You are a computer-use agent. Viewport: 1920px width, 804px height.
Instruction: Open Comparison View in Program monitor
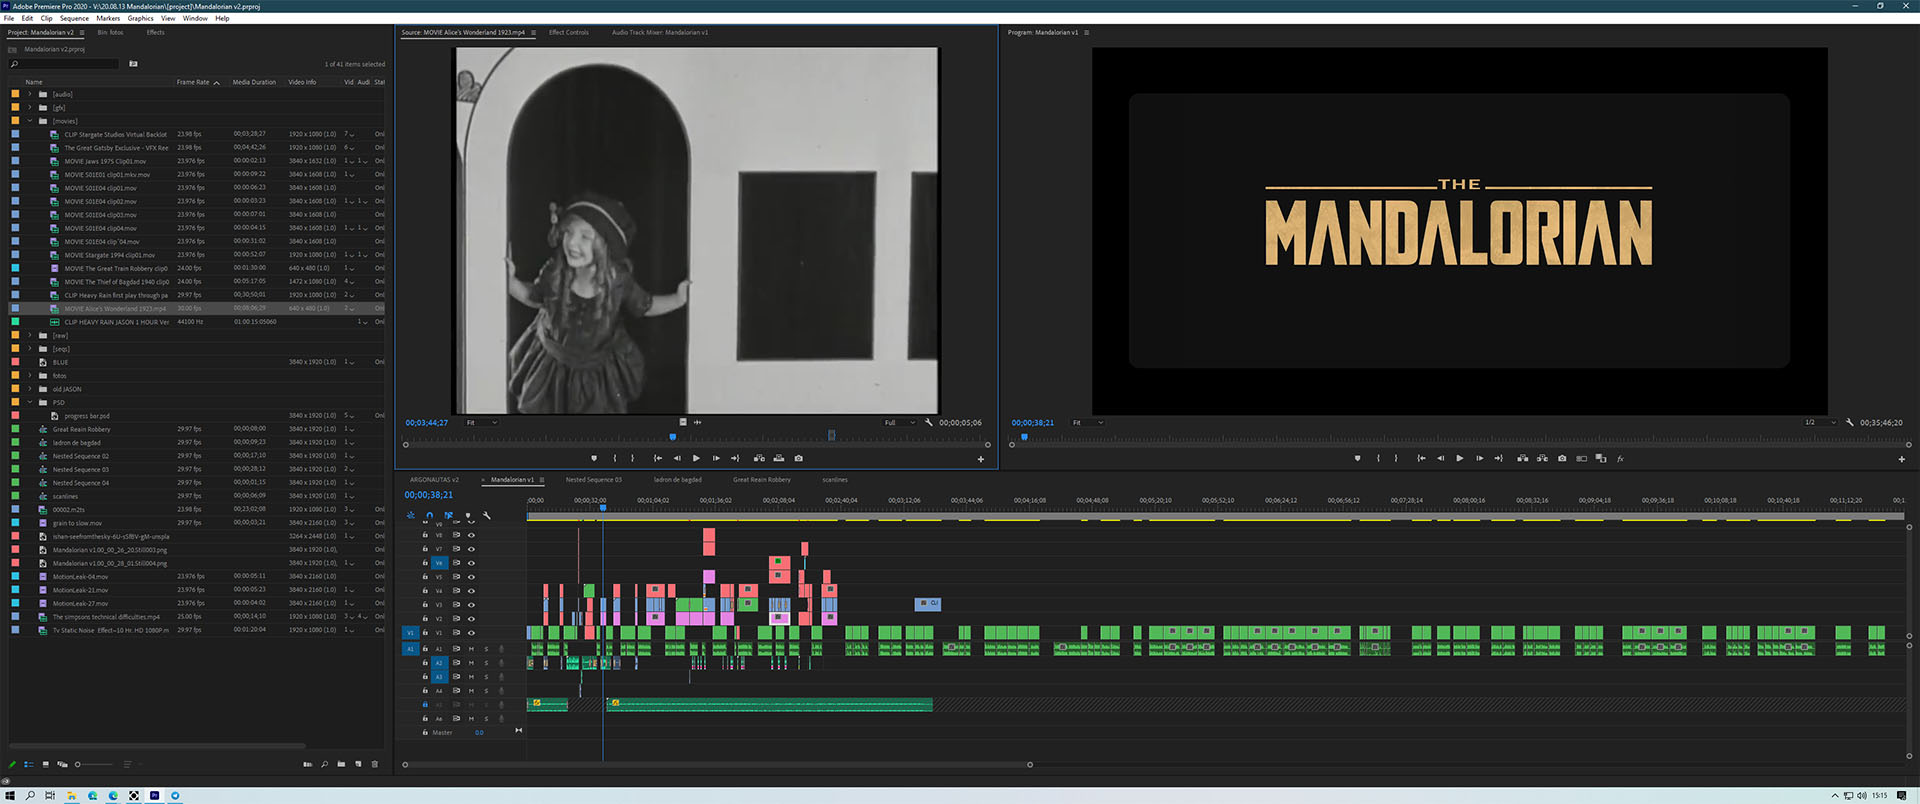click(1581, 458)
